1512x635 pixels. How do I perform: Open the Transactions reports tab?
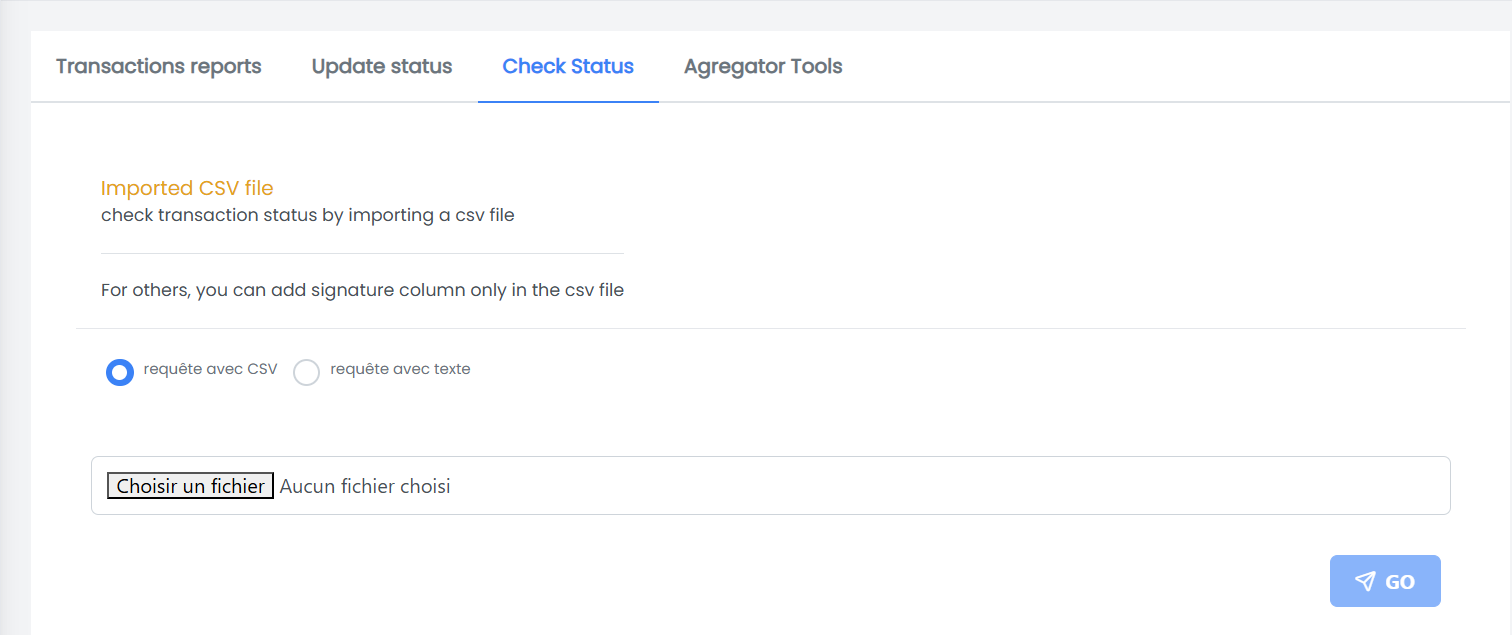159,66
